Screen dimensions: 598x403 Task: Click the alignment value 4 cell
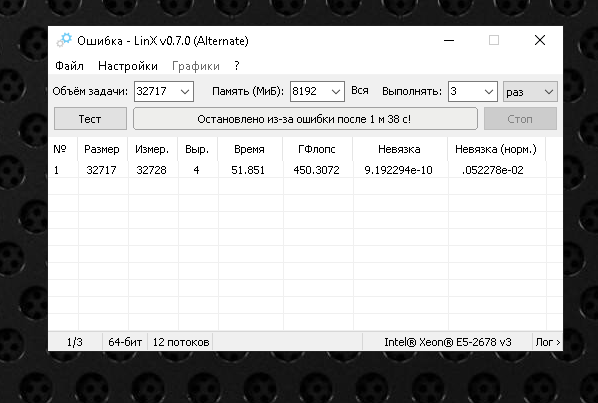[196, 170]
